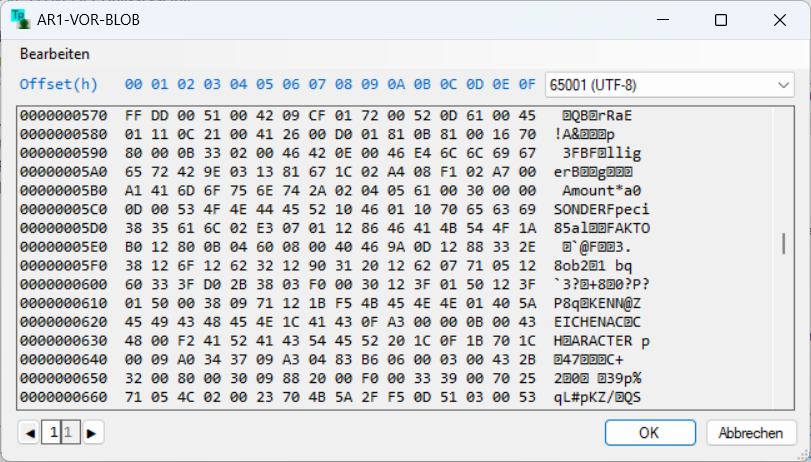Click the first byte FF in row 0000000570
Viewport: 811px width, 462px height.
(x=134, y=115)
